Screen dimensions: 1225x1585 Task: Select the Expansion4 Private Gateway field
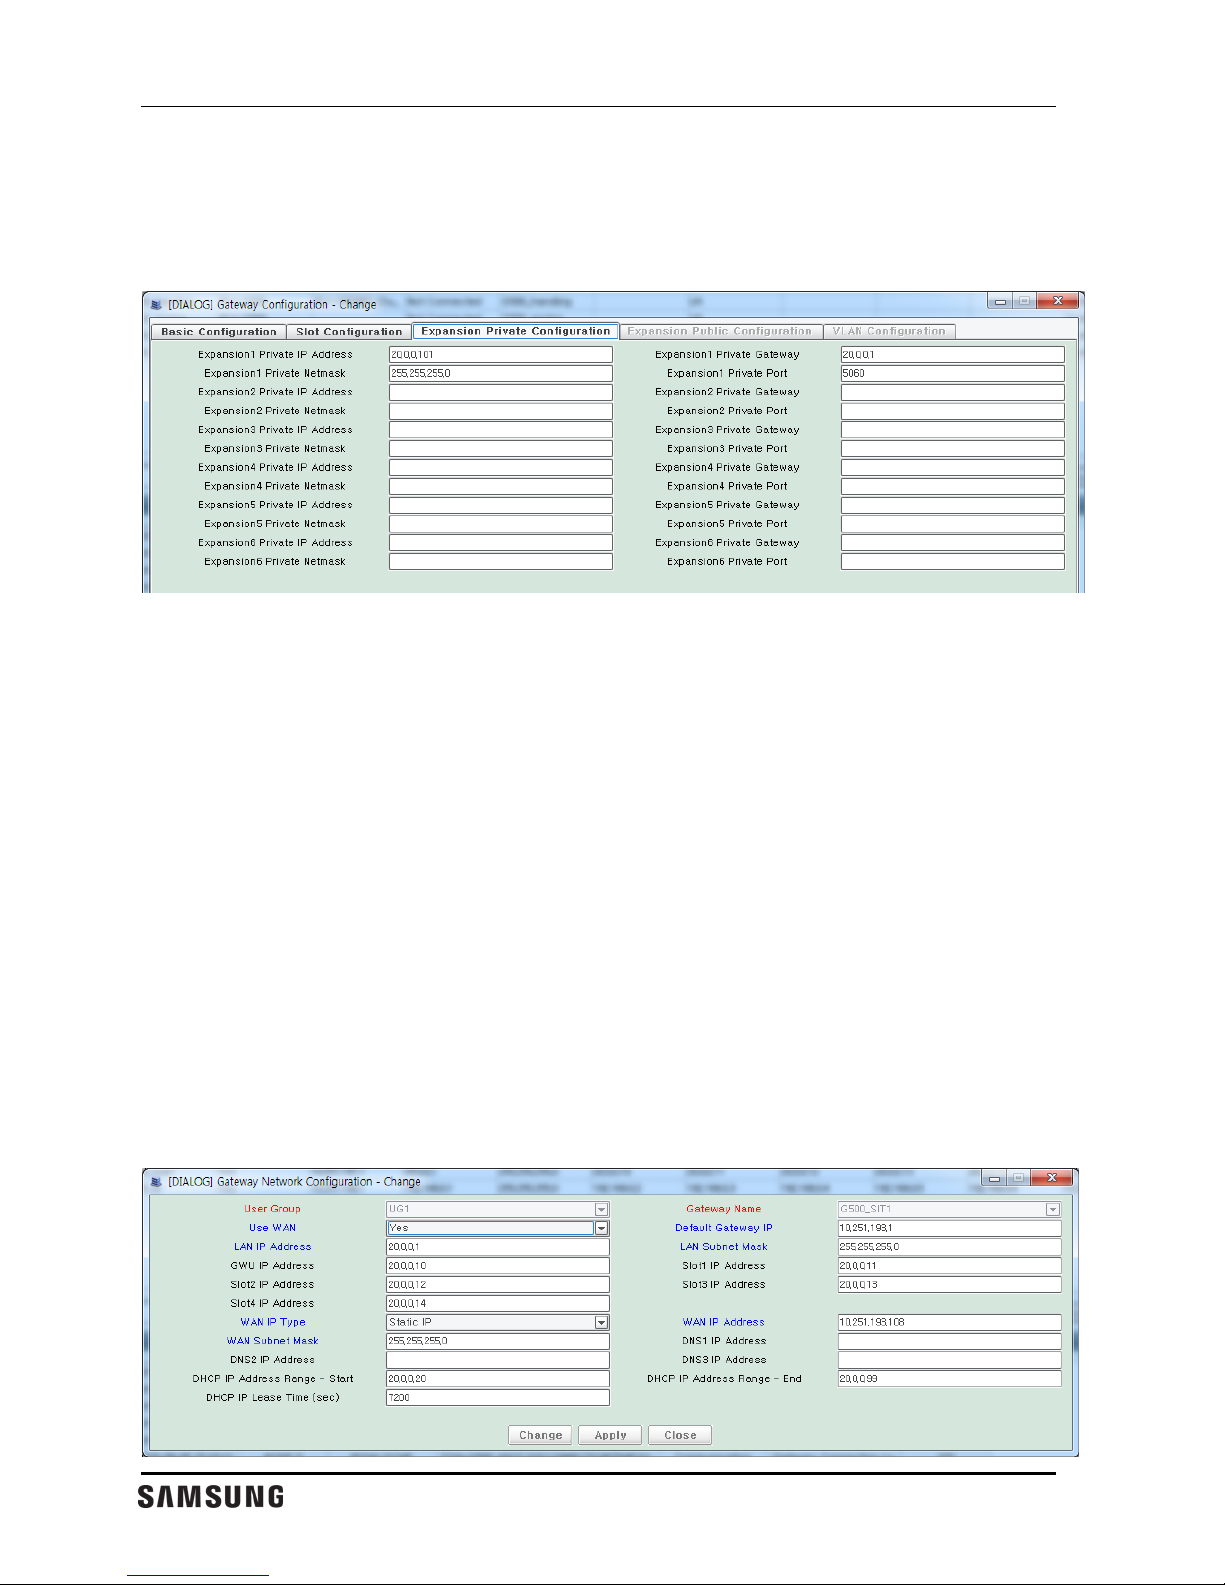pos(953,468)
